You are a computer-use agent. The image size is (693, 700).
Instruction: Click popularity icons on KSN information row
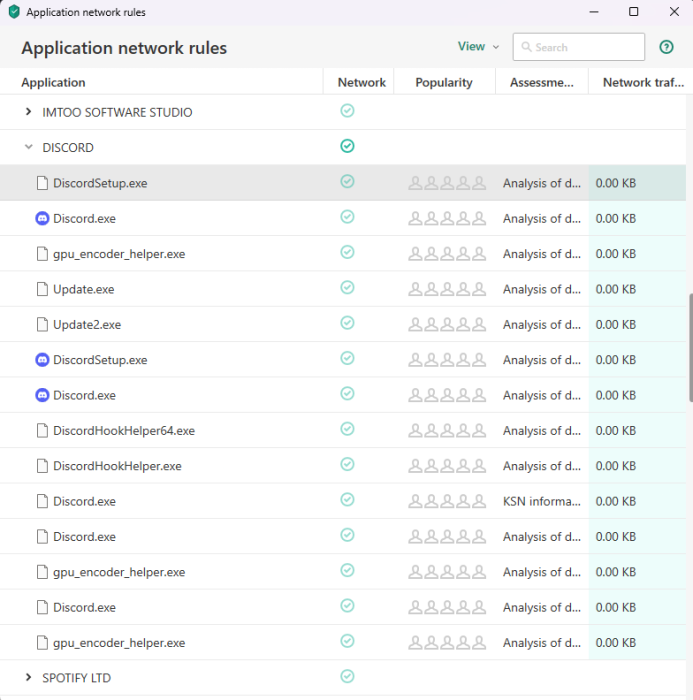tap(447, 501)
